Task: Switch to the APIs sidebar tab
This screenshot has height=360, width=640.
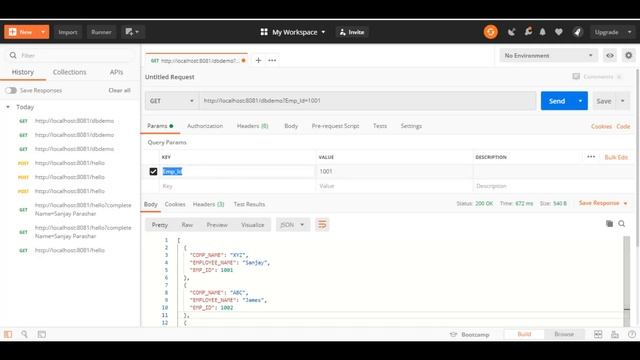Action: point(116,72)
